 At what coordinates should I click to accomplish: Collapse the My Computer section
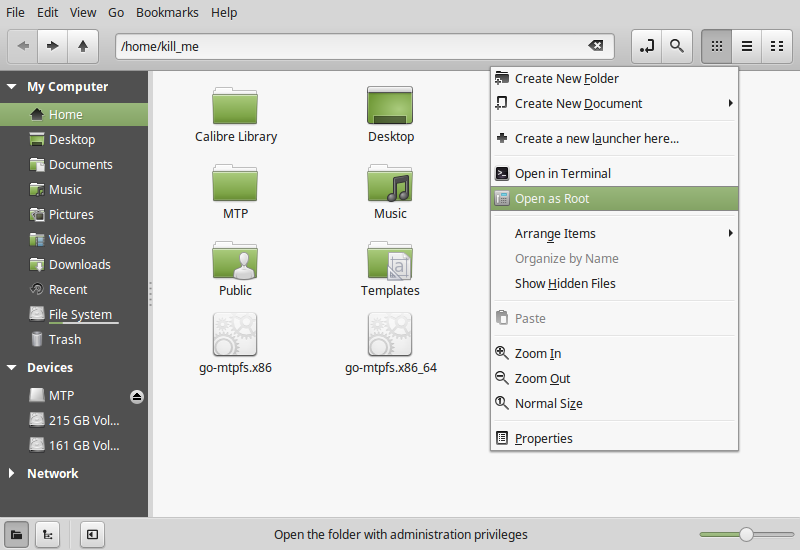pos(12,87)
